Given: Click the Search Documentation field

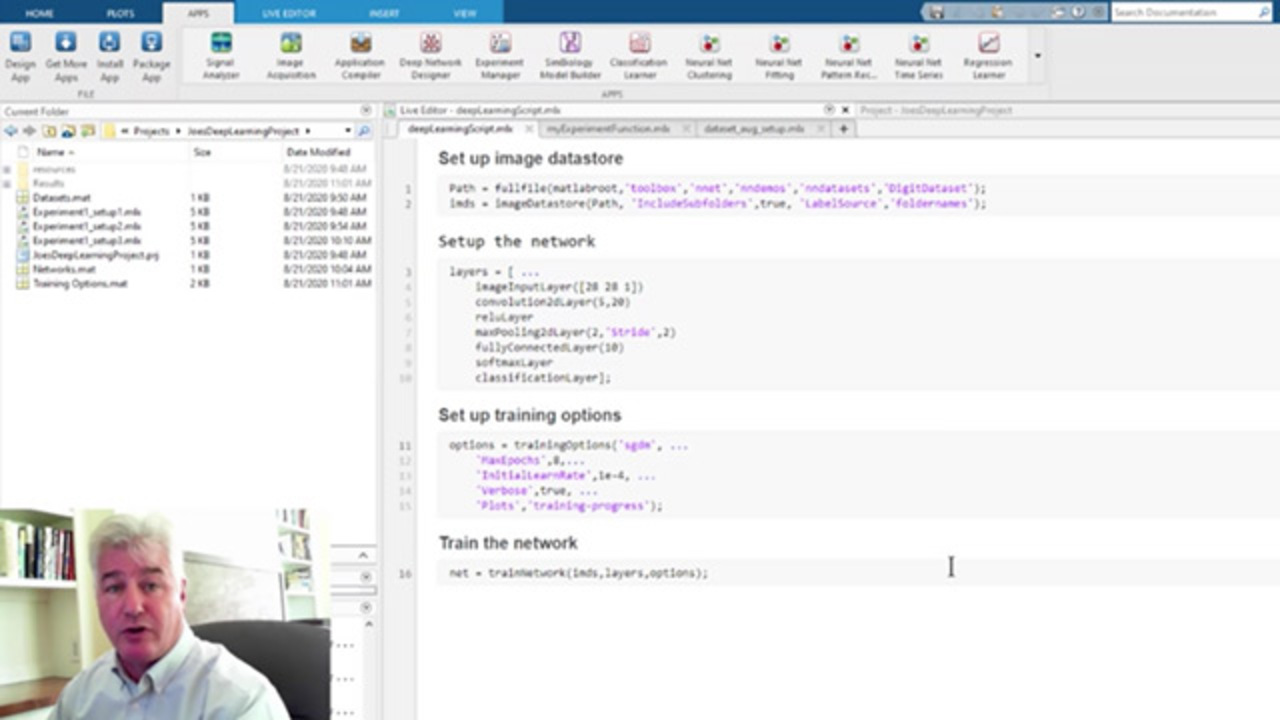Looking at the screenshot, I should pos(1184,12).
